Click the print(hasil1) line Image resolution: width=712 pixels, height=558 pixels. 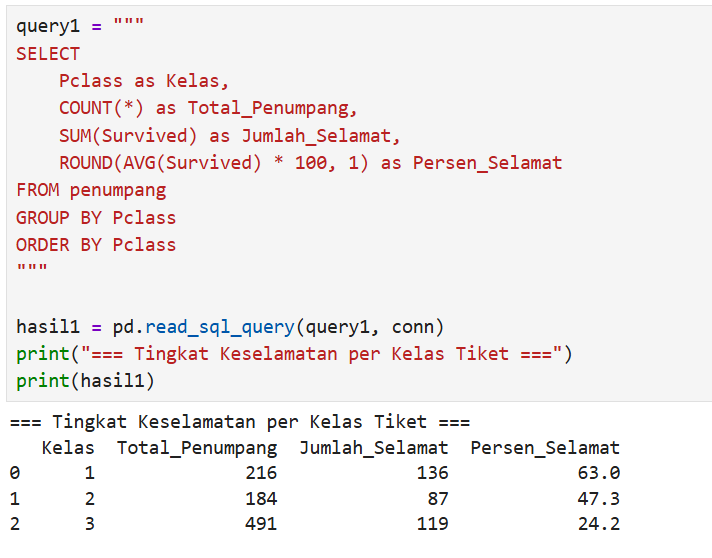point(85,380)
